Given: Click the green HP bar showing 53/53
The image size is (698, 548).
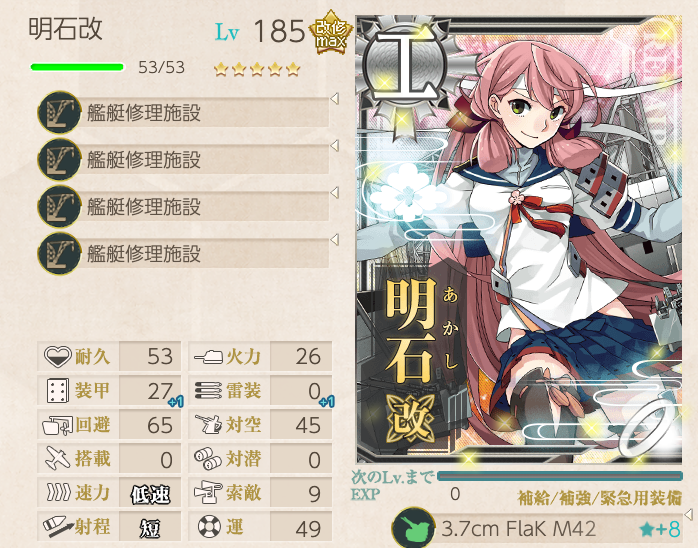Looking at the screenshot, I should pos(77,67).
